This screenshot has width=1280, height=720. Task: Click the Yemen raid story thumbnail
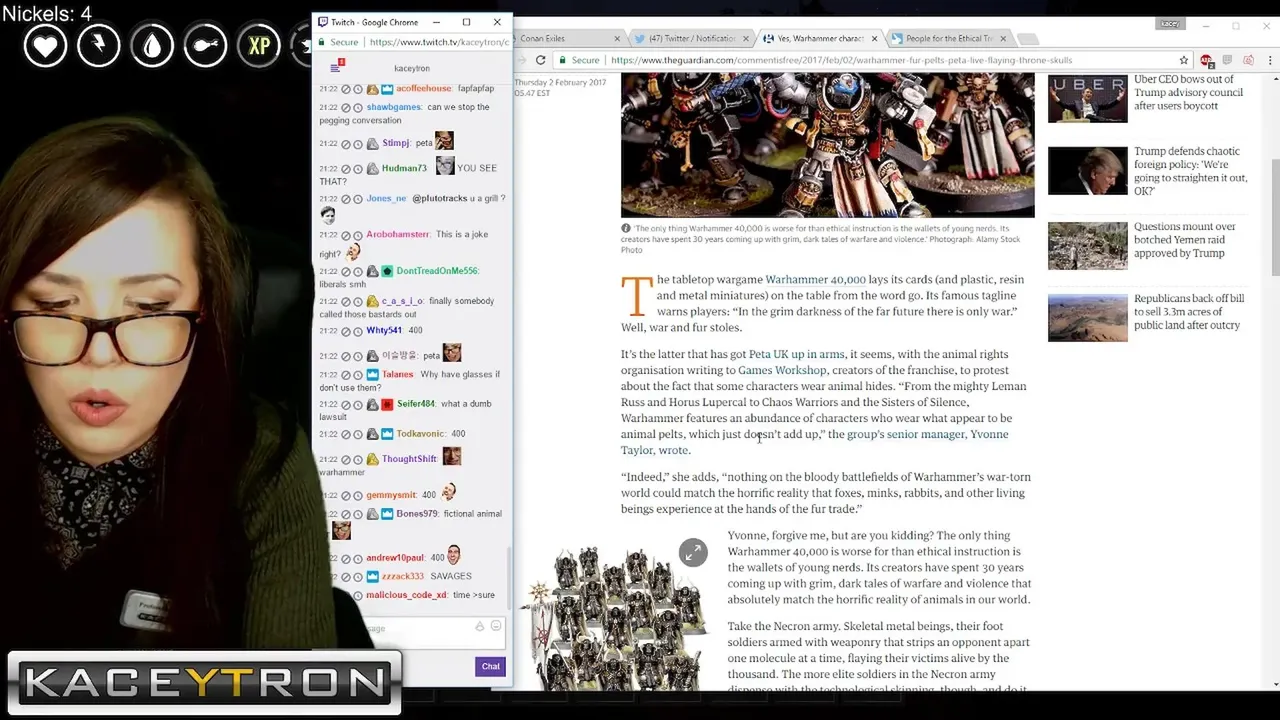1088,246
